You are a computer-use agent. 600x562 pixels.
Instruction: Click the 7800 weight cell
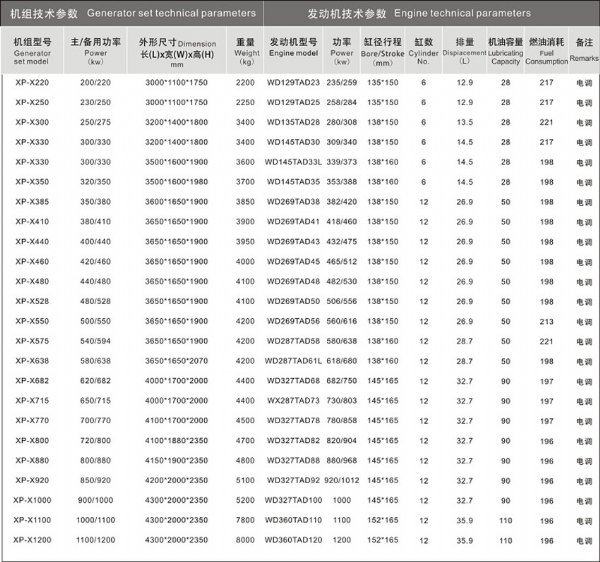(246, 520)
